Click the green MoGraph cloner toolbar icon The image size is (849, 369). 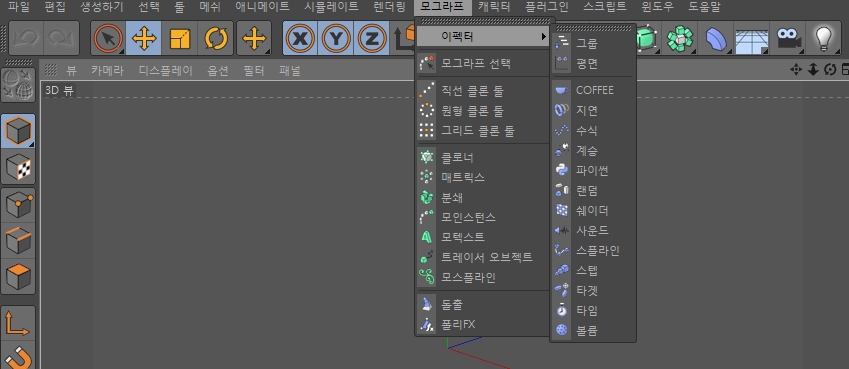coord(680,38)
